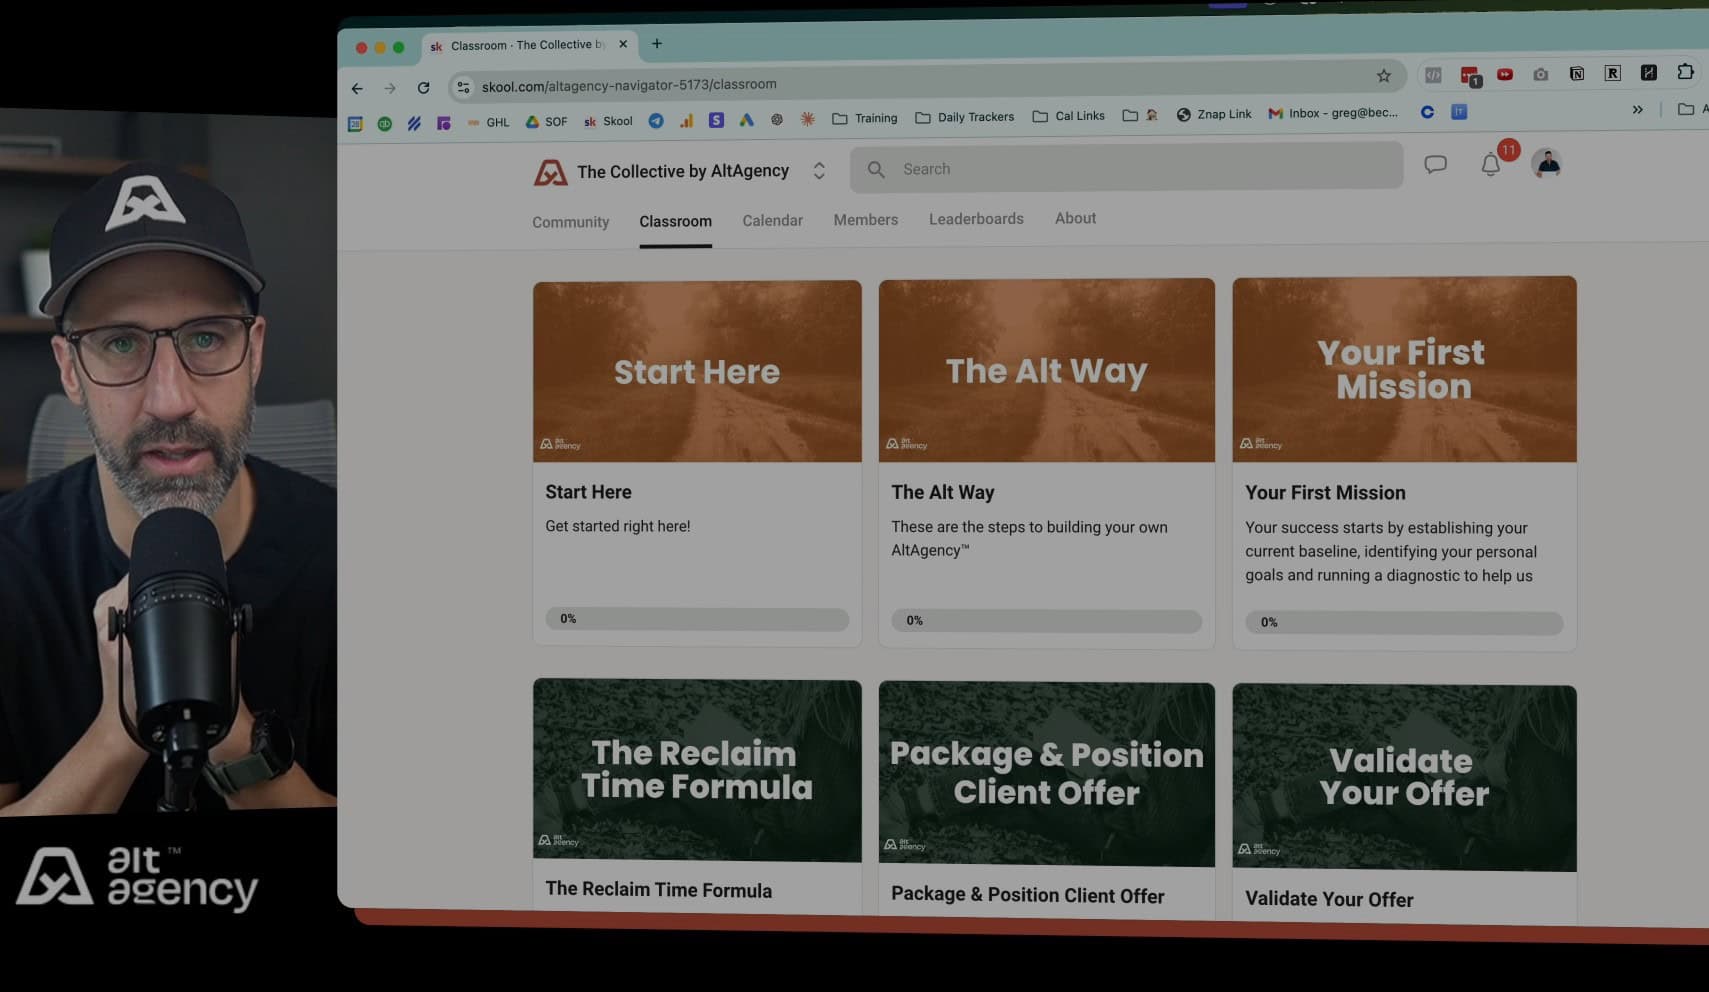
Task: View site information icon in address bar
Action: pyautogui.click(x=463, y=87)
